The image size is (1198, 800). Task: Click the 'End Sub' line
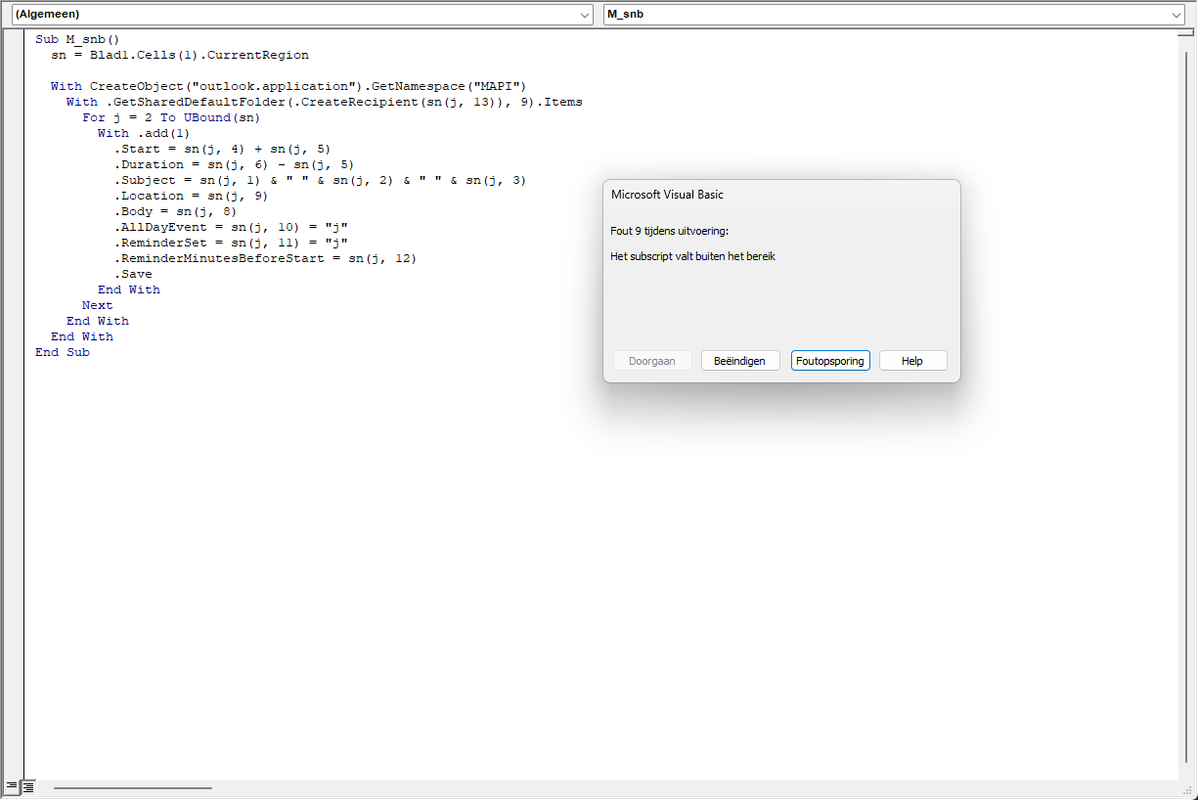(x=63, y=352)
